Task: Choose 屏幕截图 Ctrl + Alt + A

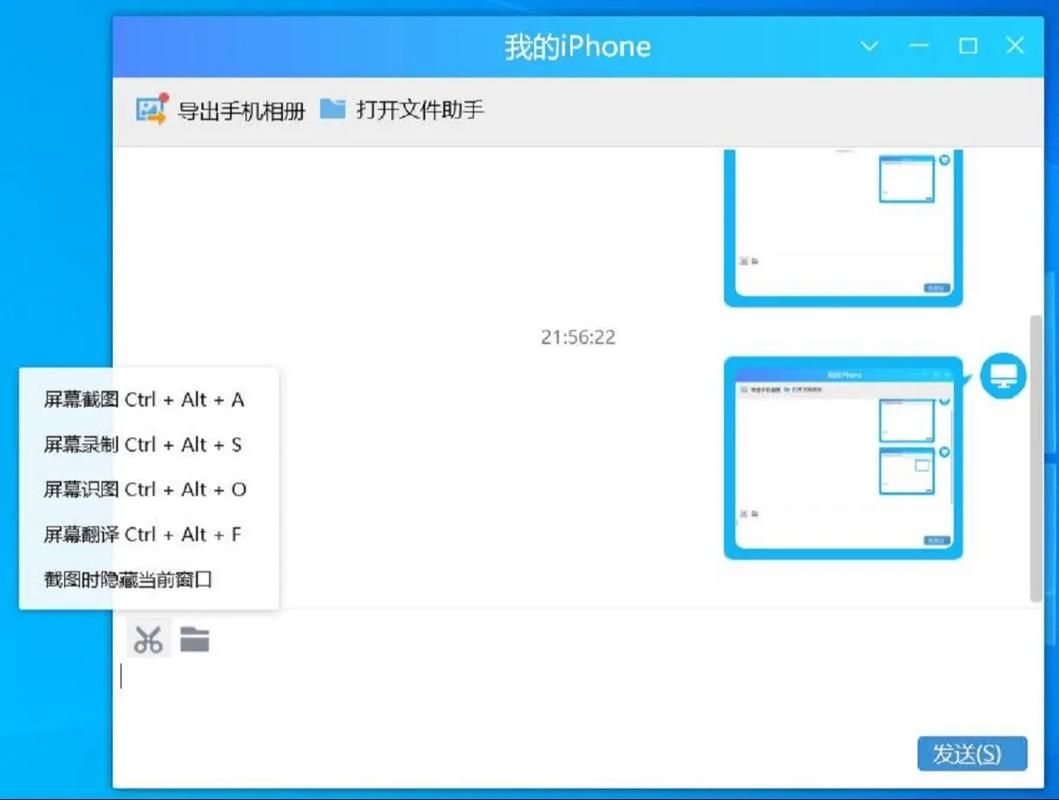Action: click(144, 400)
